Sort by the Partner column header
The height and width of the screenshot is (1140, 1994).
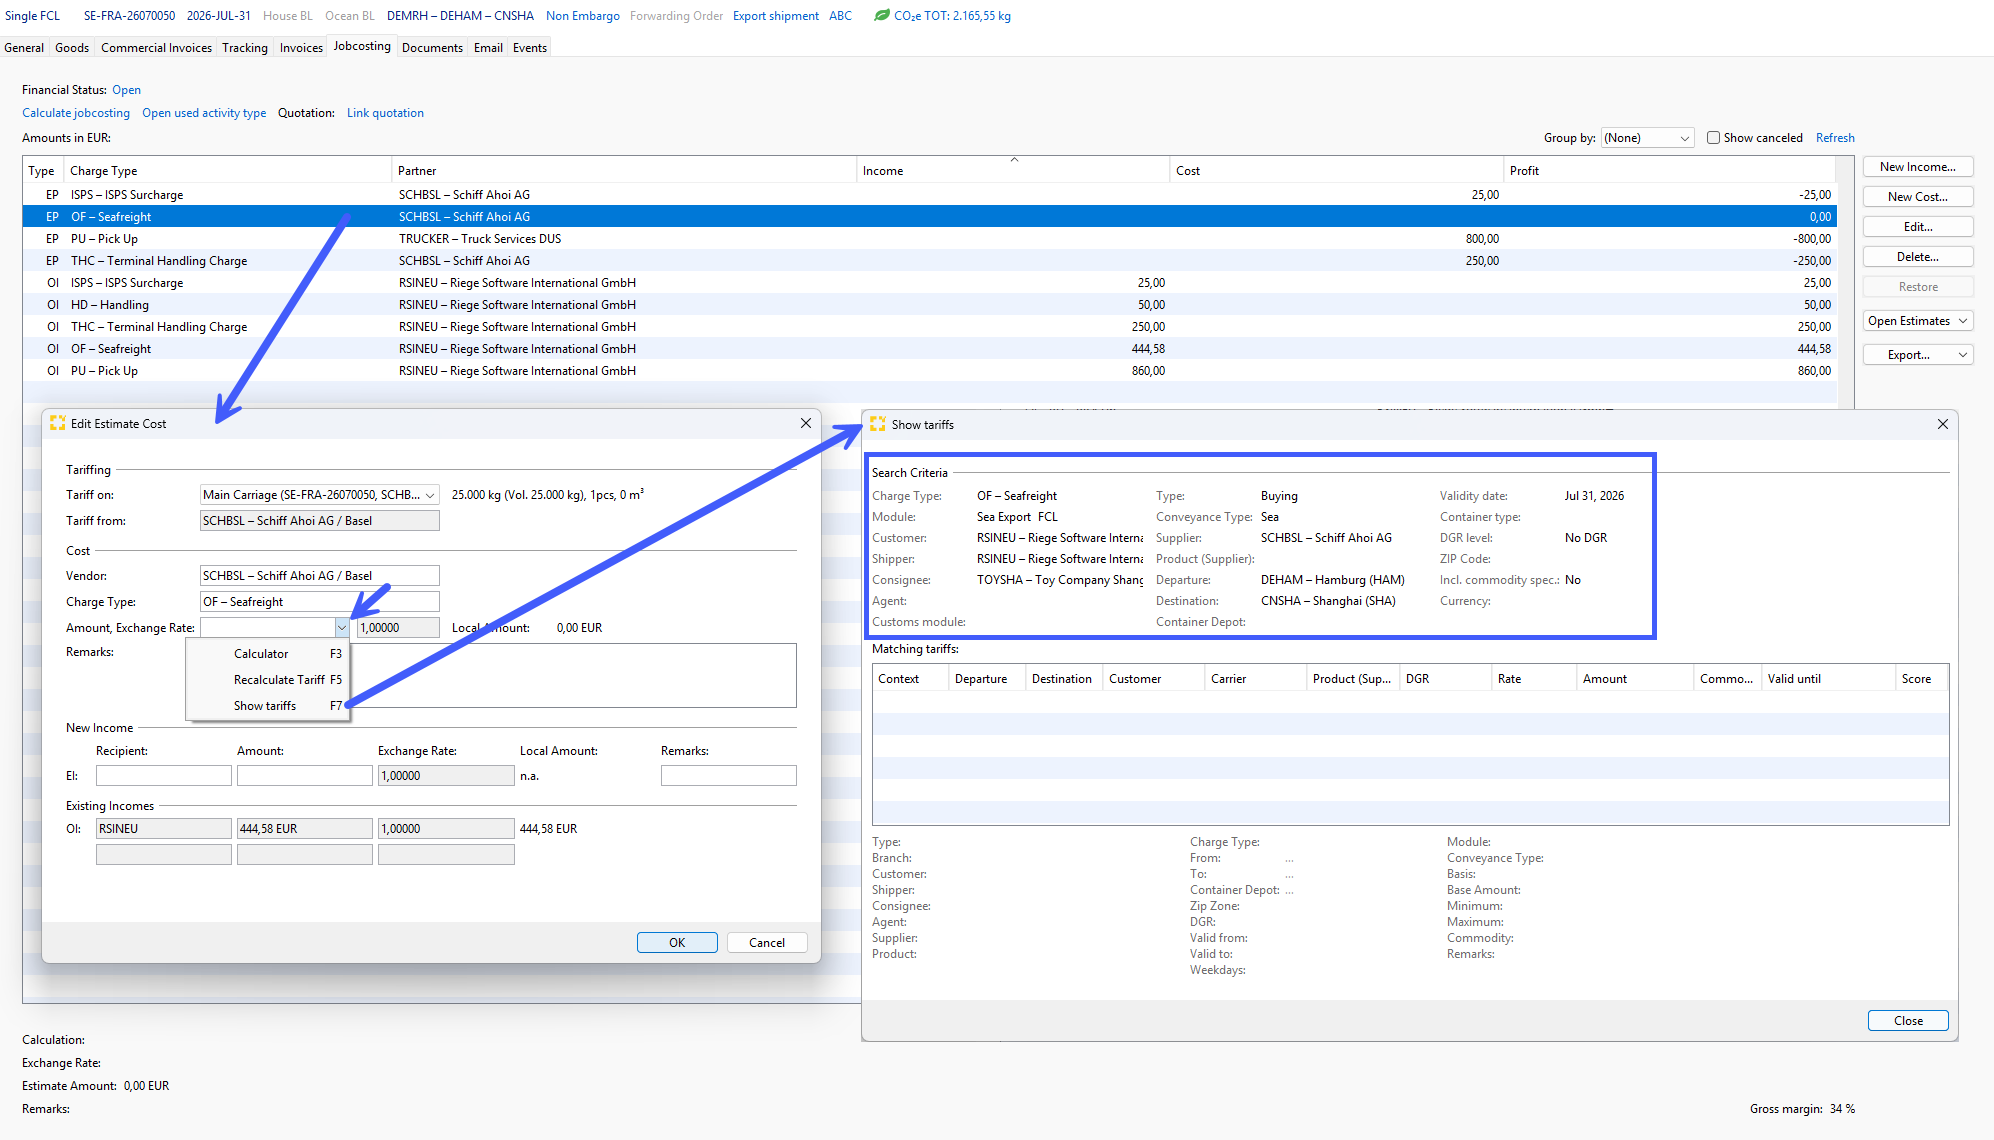[x=624, y=171]
